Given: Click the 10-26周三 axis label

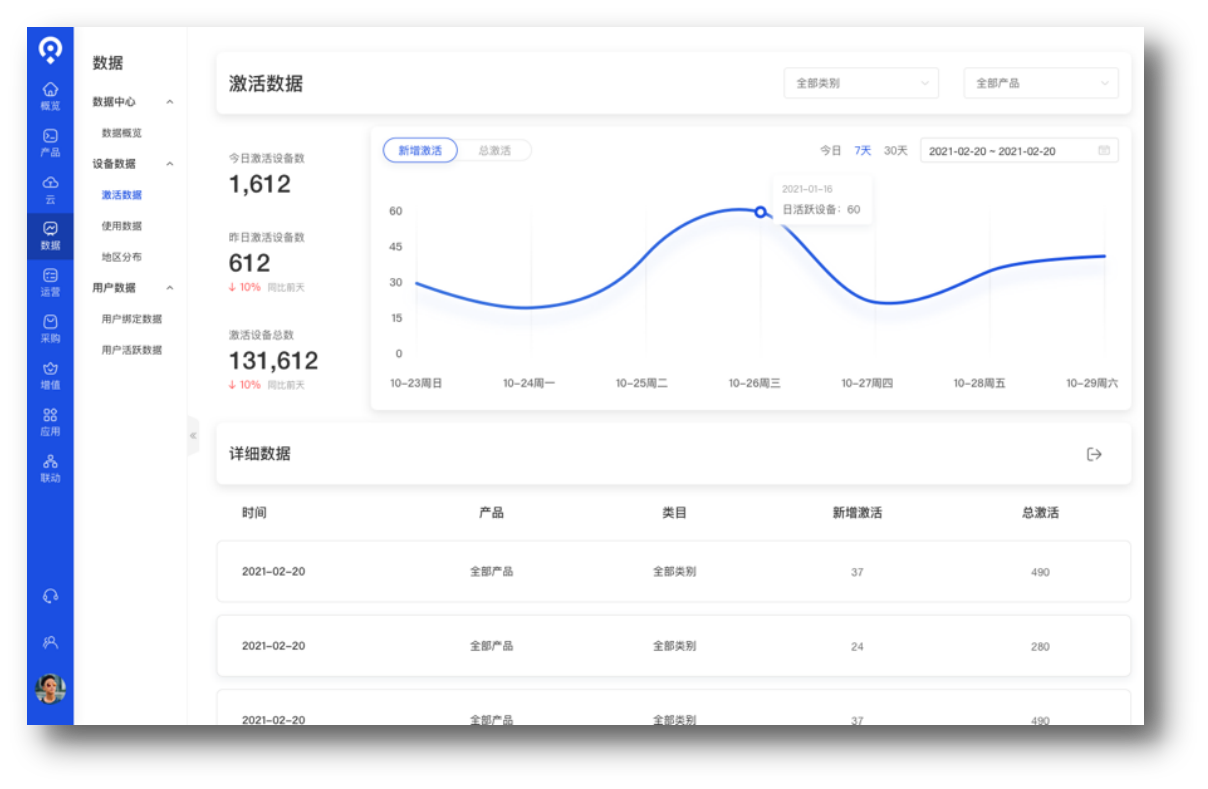Looking at the screenshot, I should [754, 383].
